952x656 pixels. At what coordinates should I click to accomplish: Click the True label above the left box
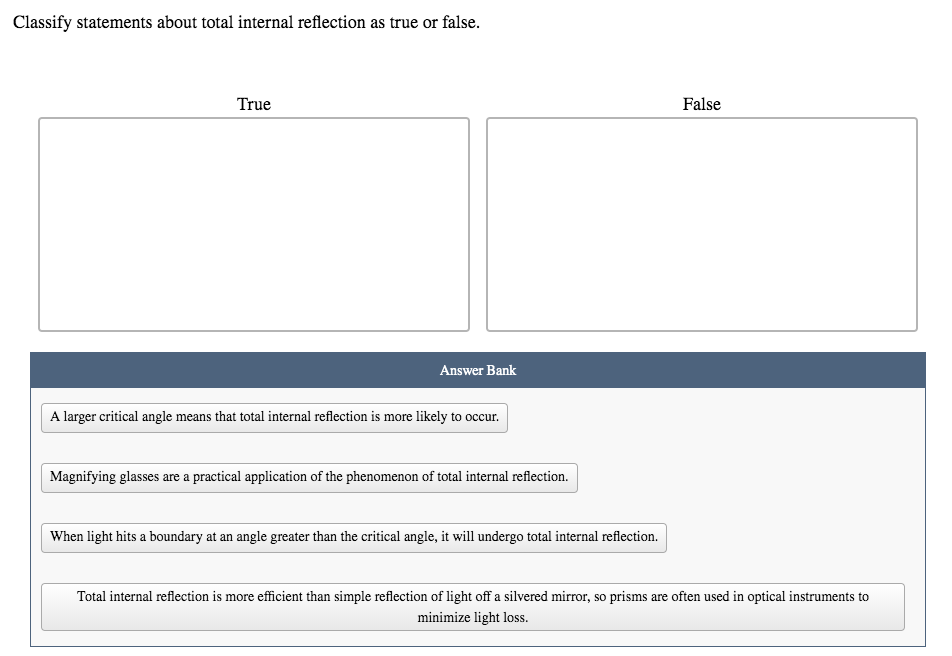pyautogui.click(x=252, y=104)
